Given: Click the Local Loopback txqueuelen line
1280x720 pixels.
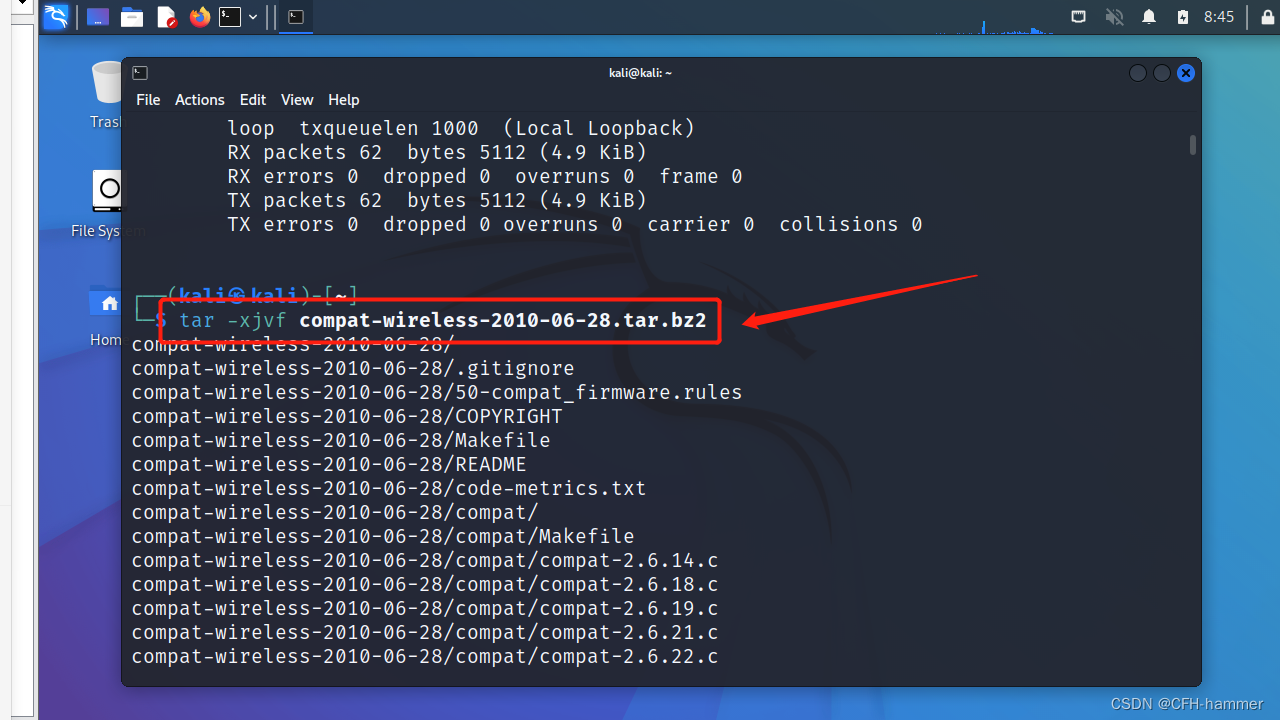Looking at the screenshot, I should (461, 128).
